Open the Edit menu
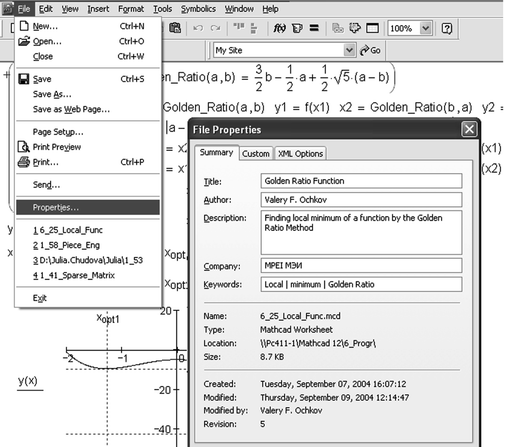Image resolution: width=505 pixels, height=447 pixels. [x=46, y=9]
